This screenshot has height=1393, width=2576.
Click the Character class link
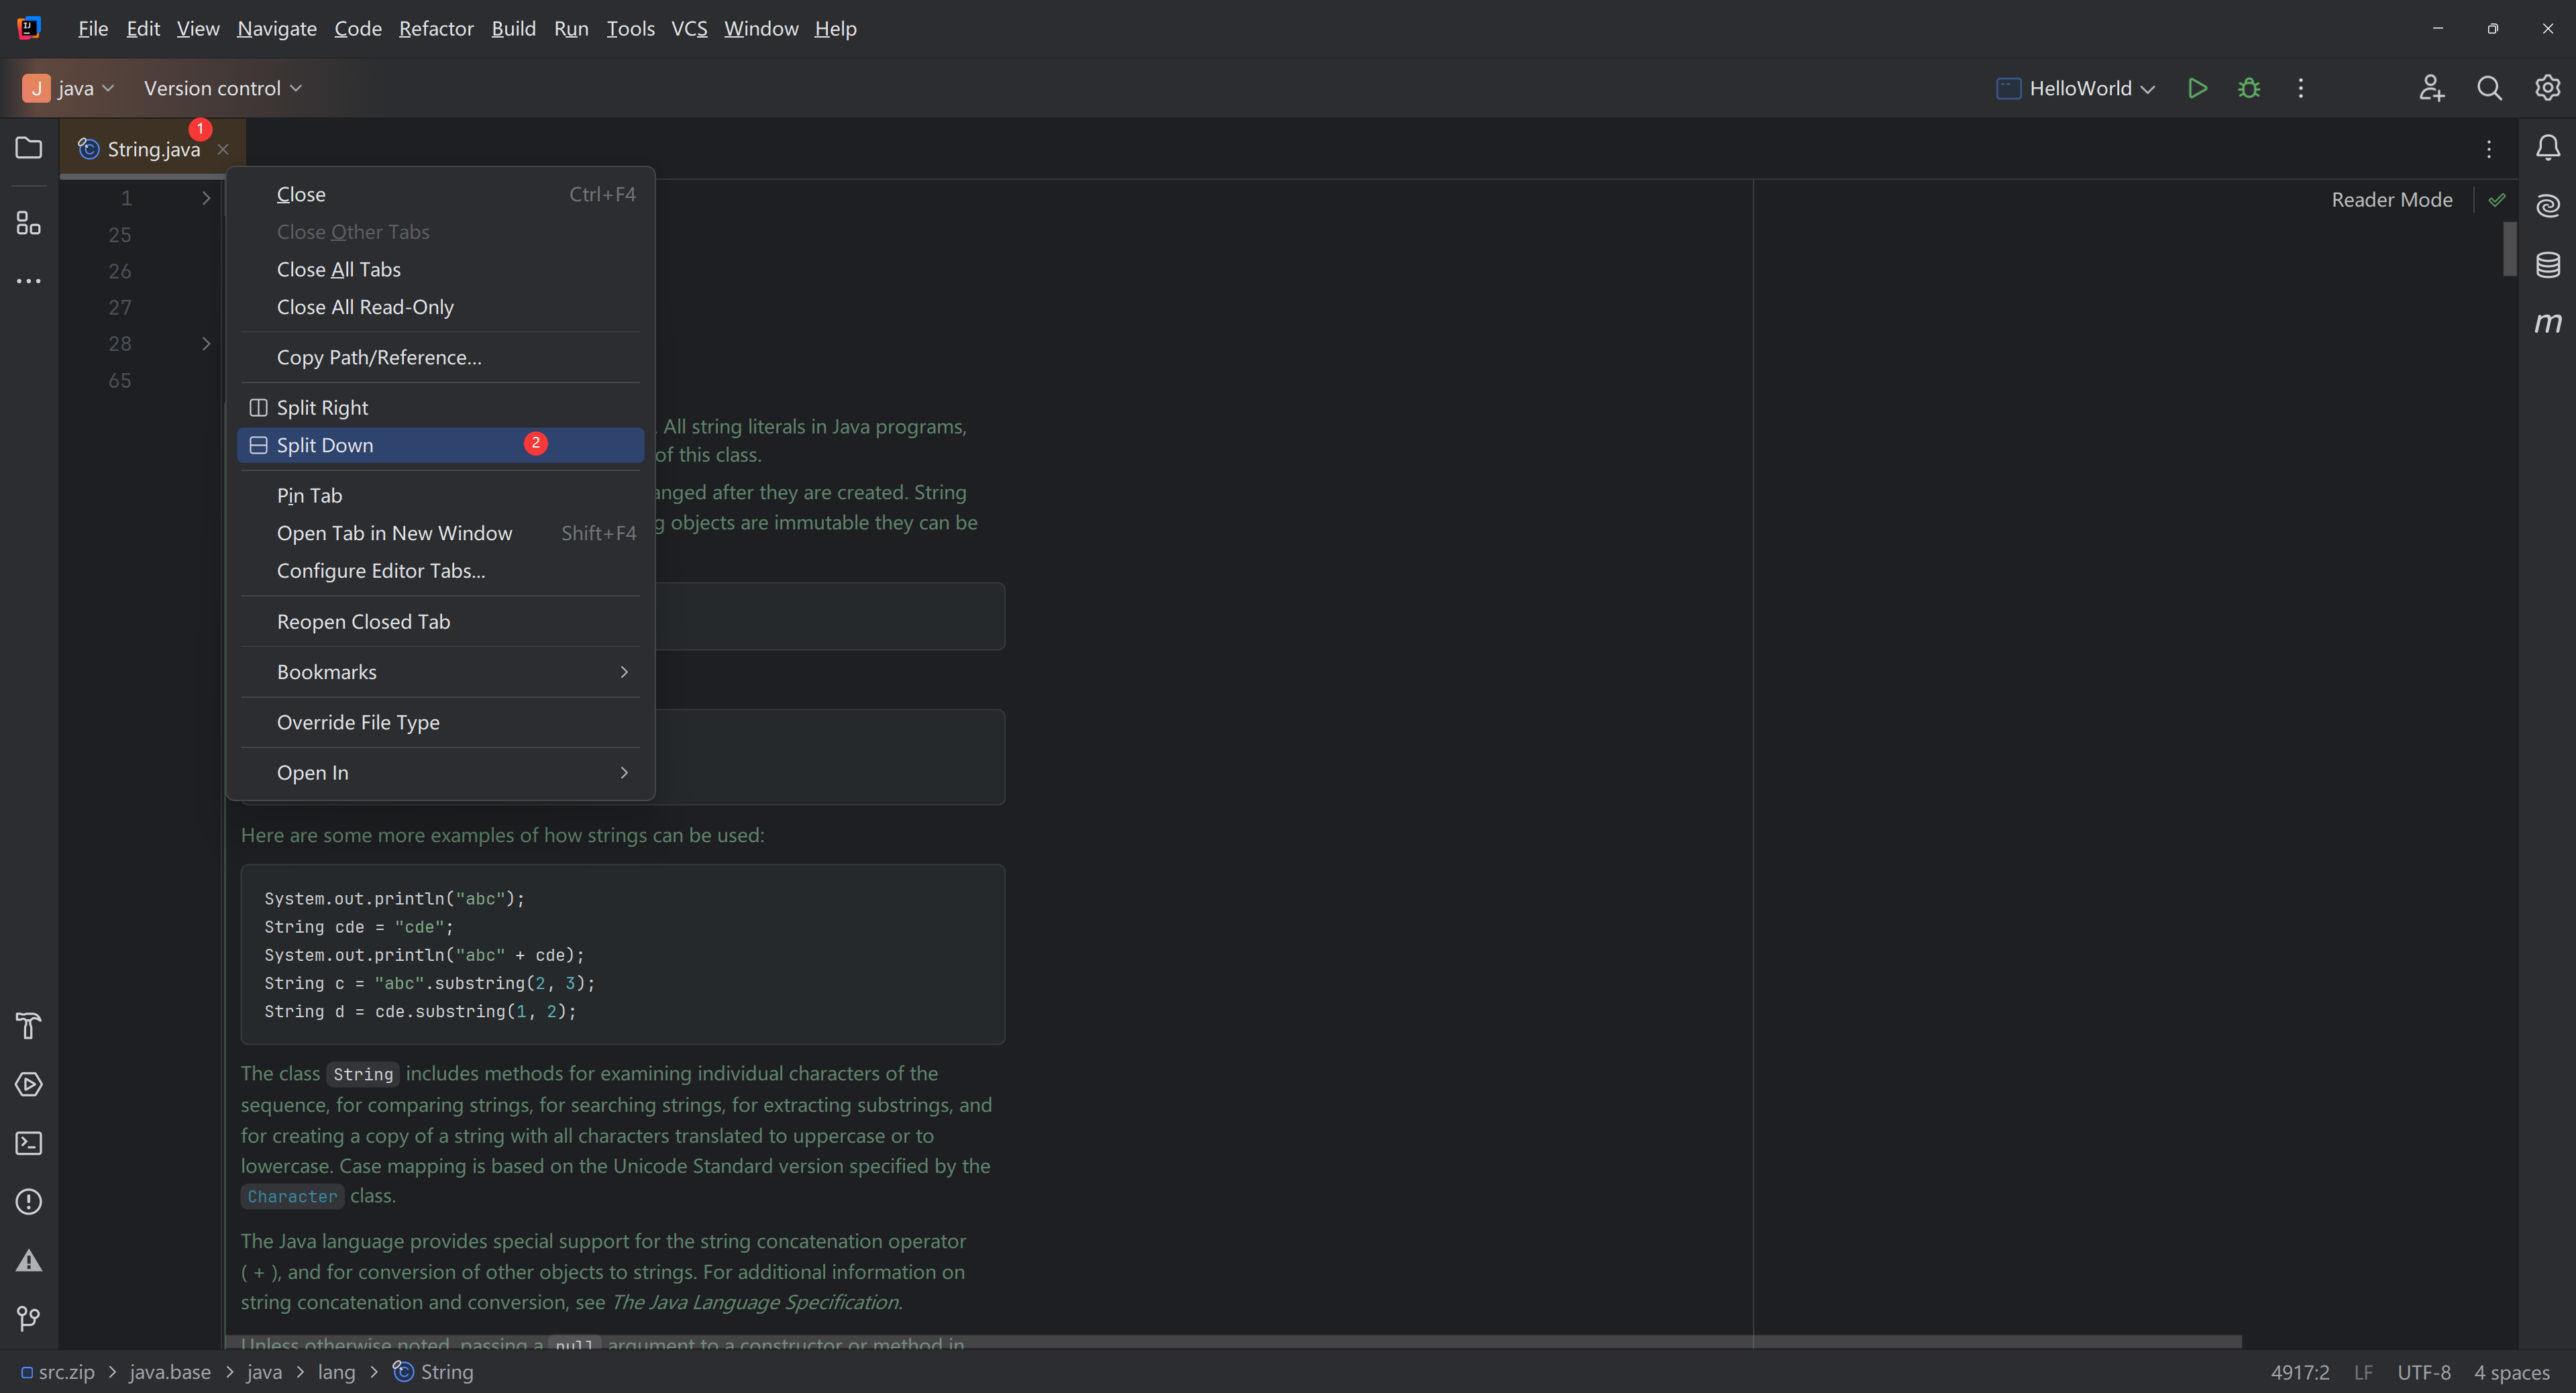[292, 1197]
